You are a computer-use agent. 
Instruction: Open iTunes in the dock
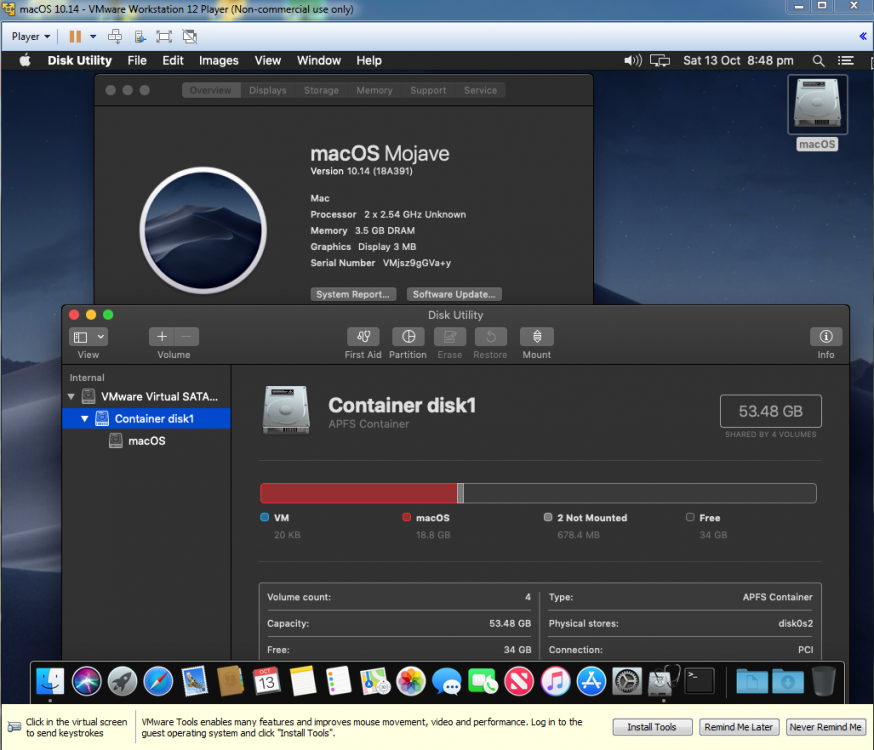555,681
